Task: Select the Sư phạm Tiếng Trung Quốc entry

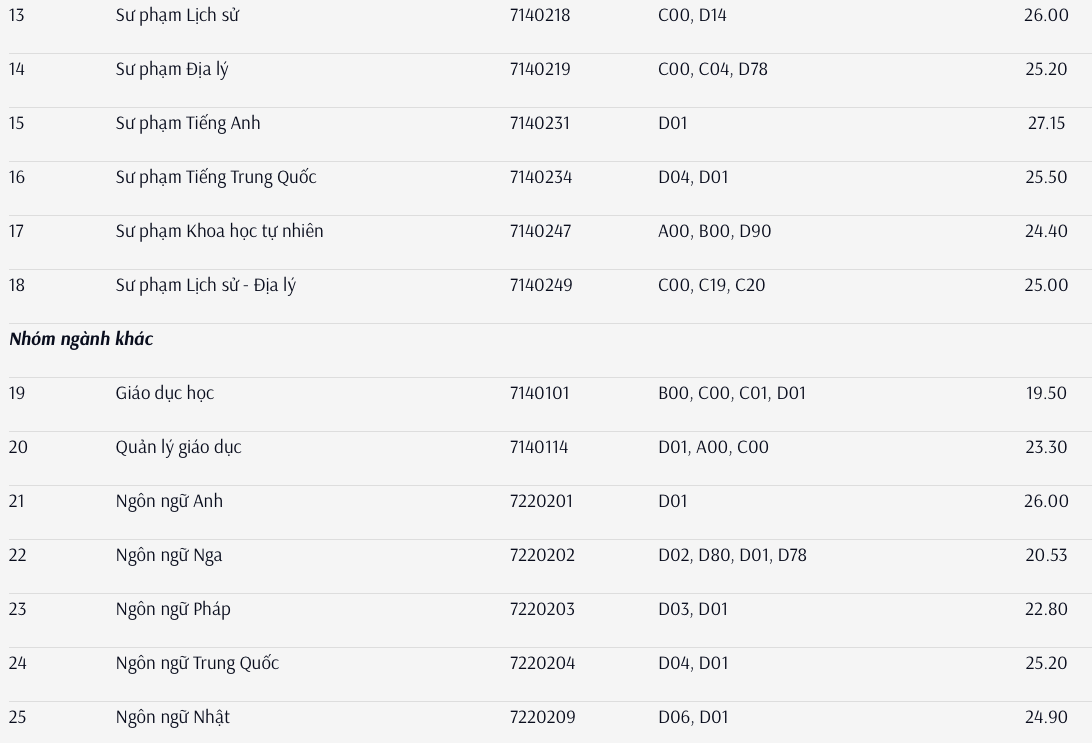Action: [215, 177]
